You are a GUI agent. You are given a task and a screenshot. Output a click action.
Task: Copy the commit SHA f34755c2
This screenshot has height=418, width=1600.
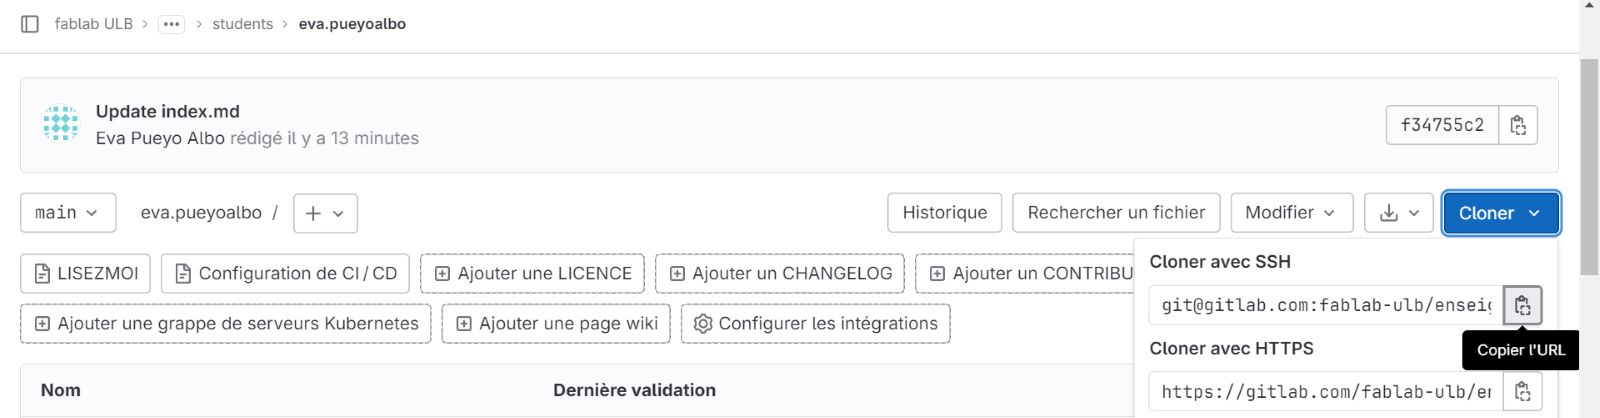[x=1518, y=125]
